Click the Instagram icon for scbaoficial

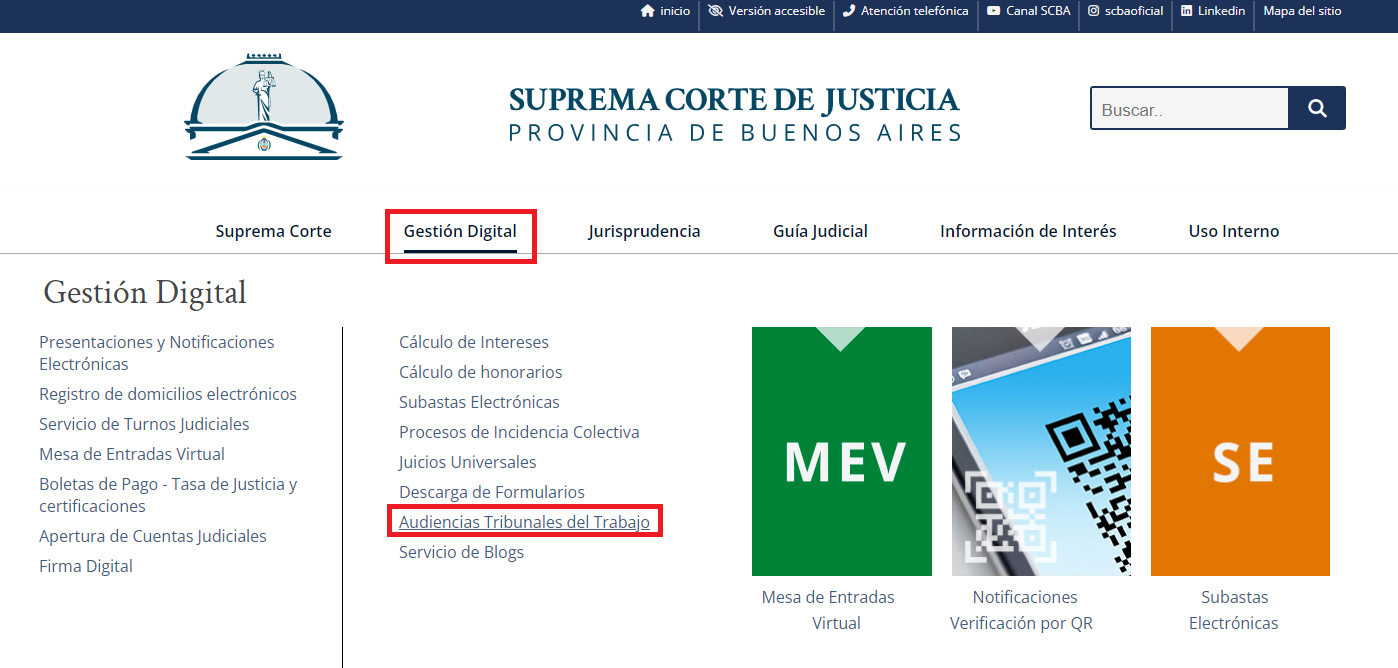(1094, 11)
